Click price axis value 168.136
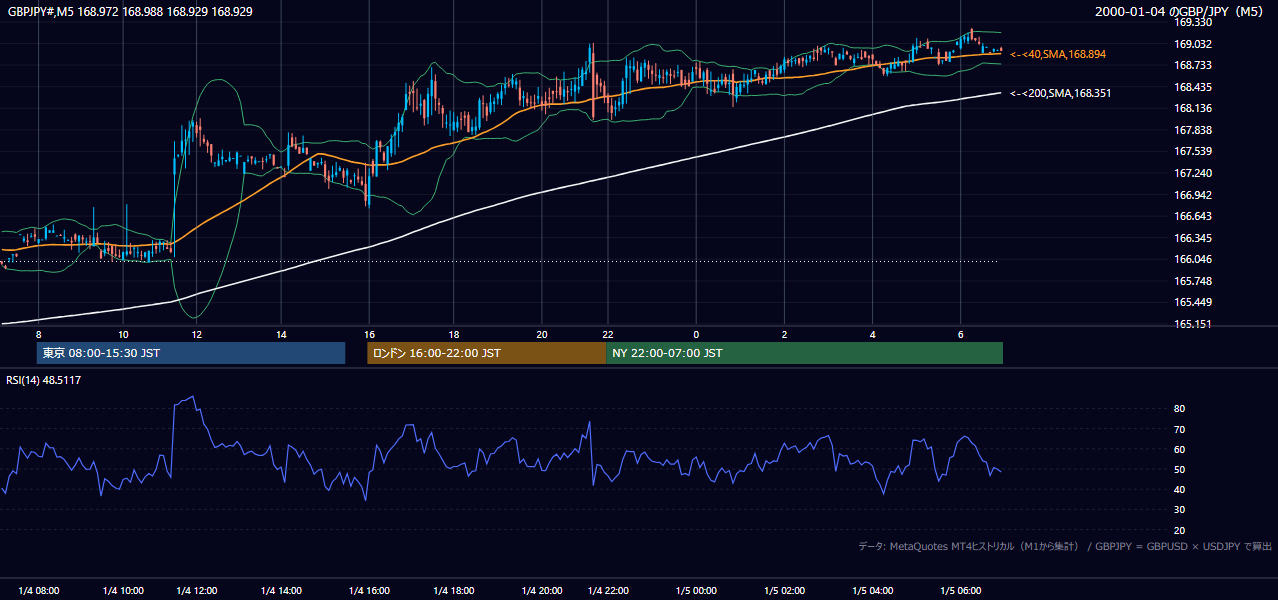The width and height of the screenshot is (1278, 600). point(1193,108)
